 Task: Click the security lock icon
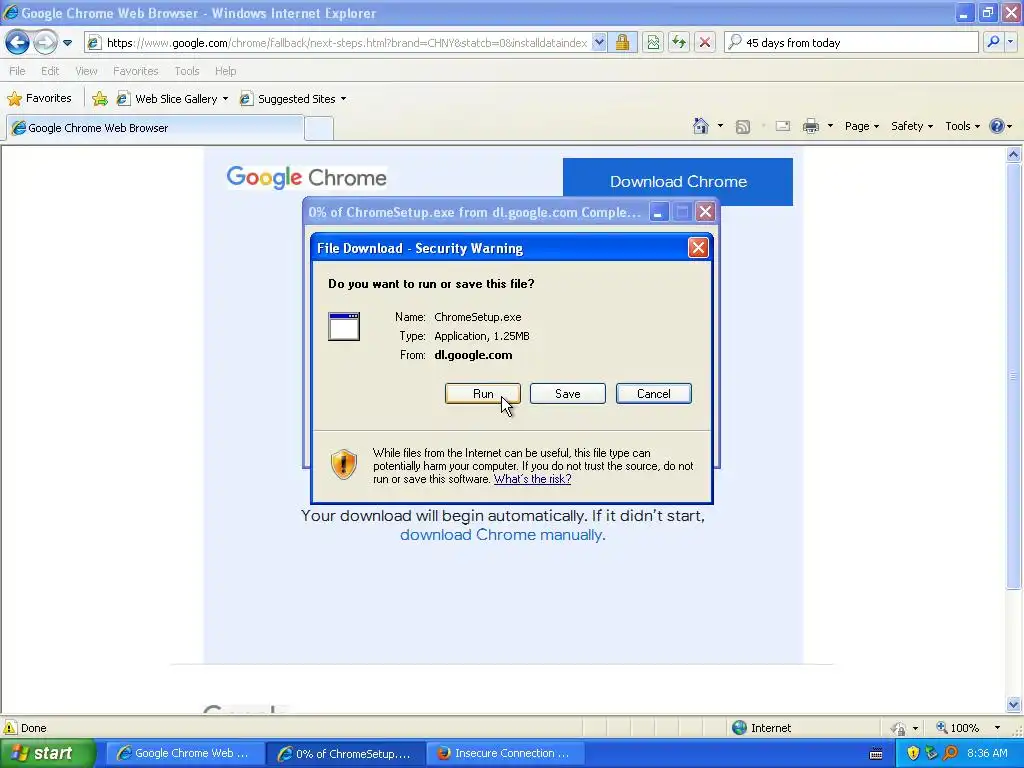pyautogui.click(x=622, y=43)
